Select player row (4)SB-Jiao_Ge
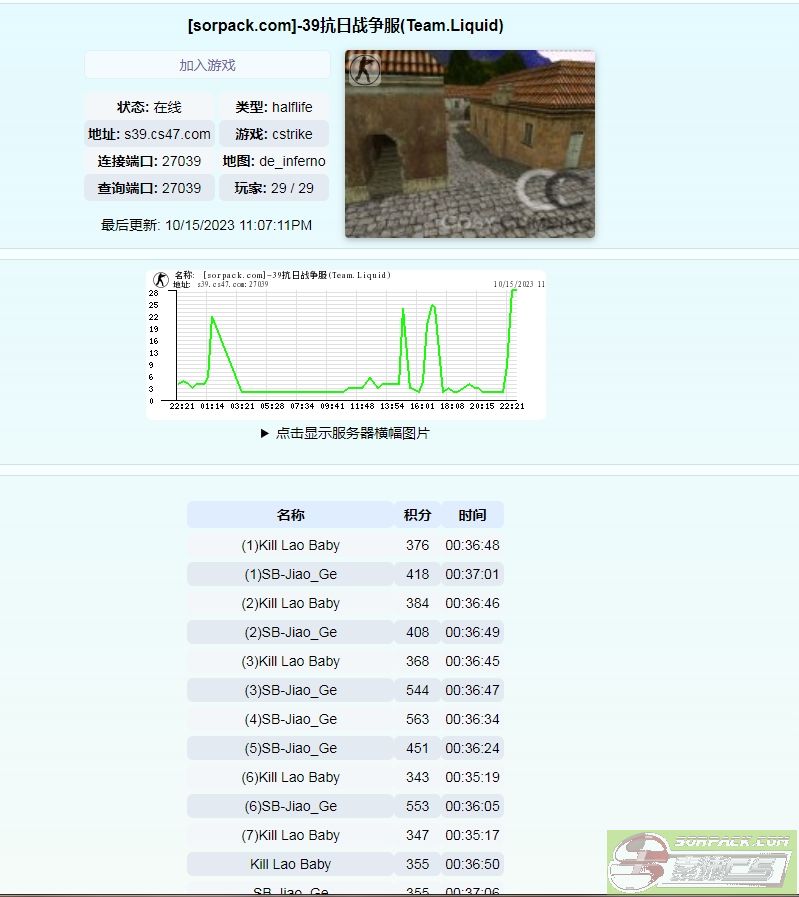 [290, 719]
